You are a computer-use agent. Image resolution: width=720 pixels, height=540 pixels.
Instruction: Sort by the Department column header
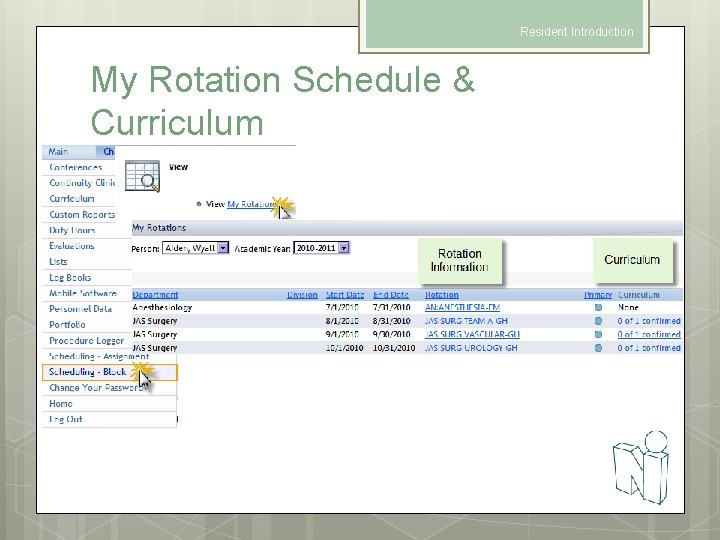point(155,295)
